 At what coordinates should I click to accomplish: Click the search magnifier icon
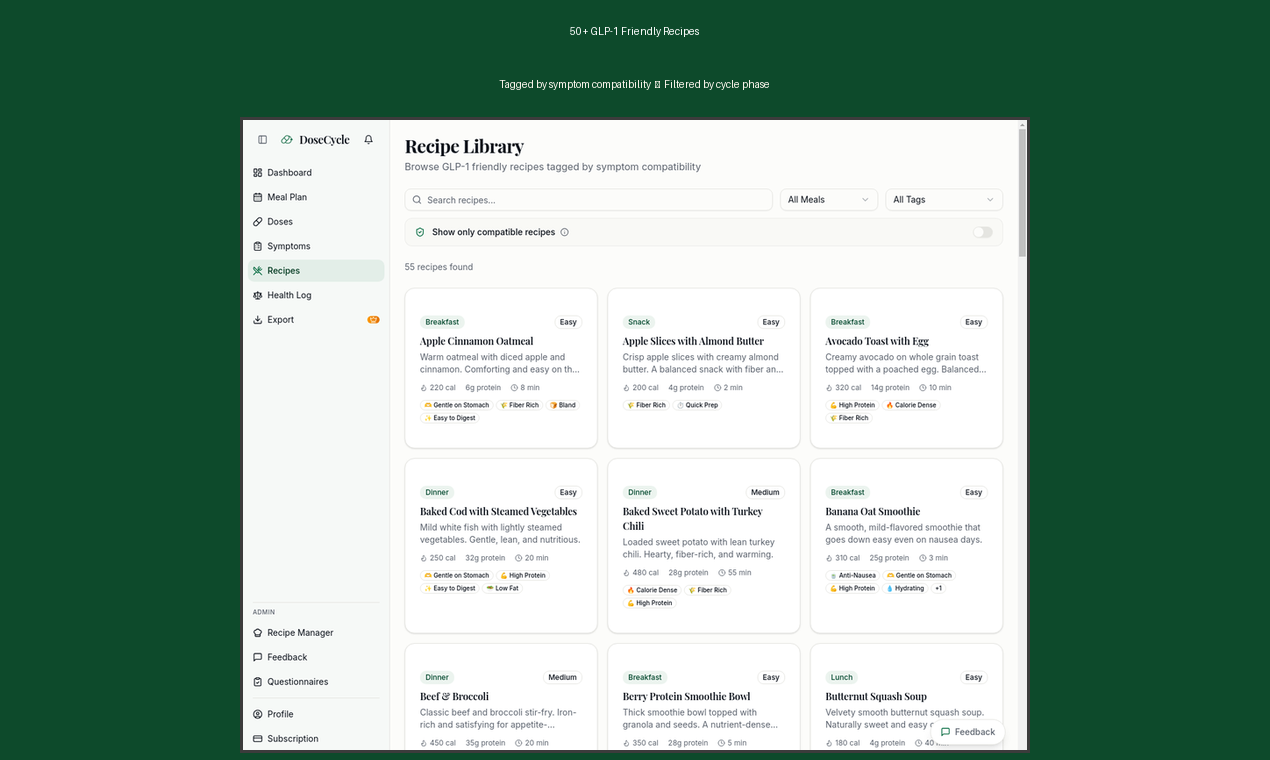tap(417, 200)
